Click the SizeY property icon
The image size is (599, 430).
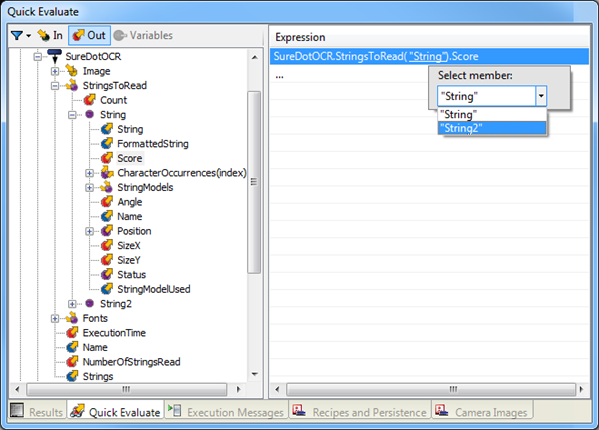tap(107, 260)
